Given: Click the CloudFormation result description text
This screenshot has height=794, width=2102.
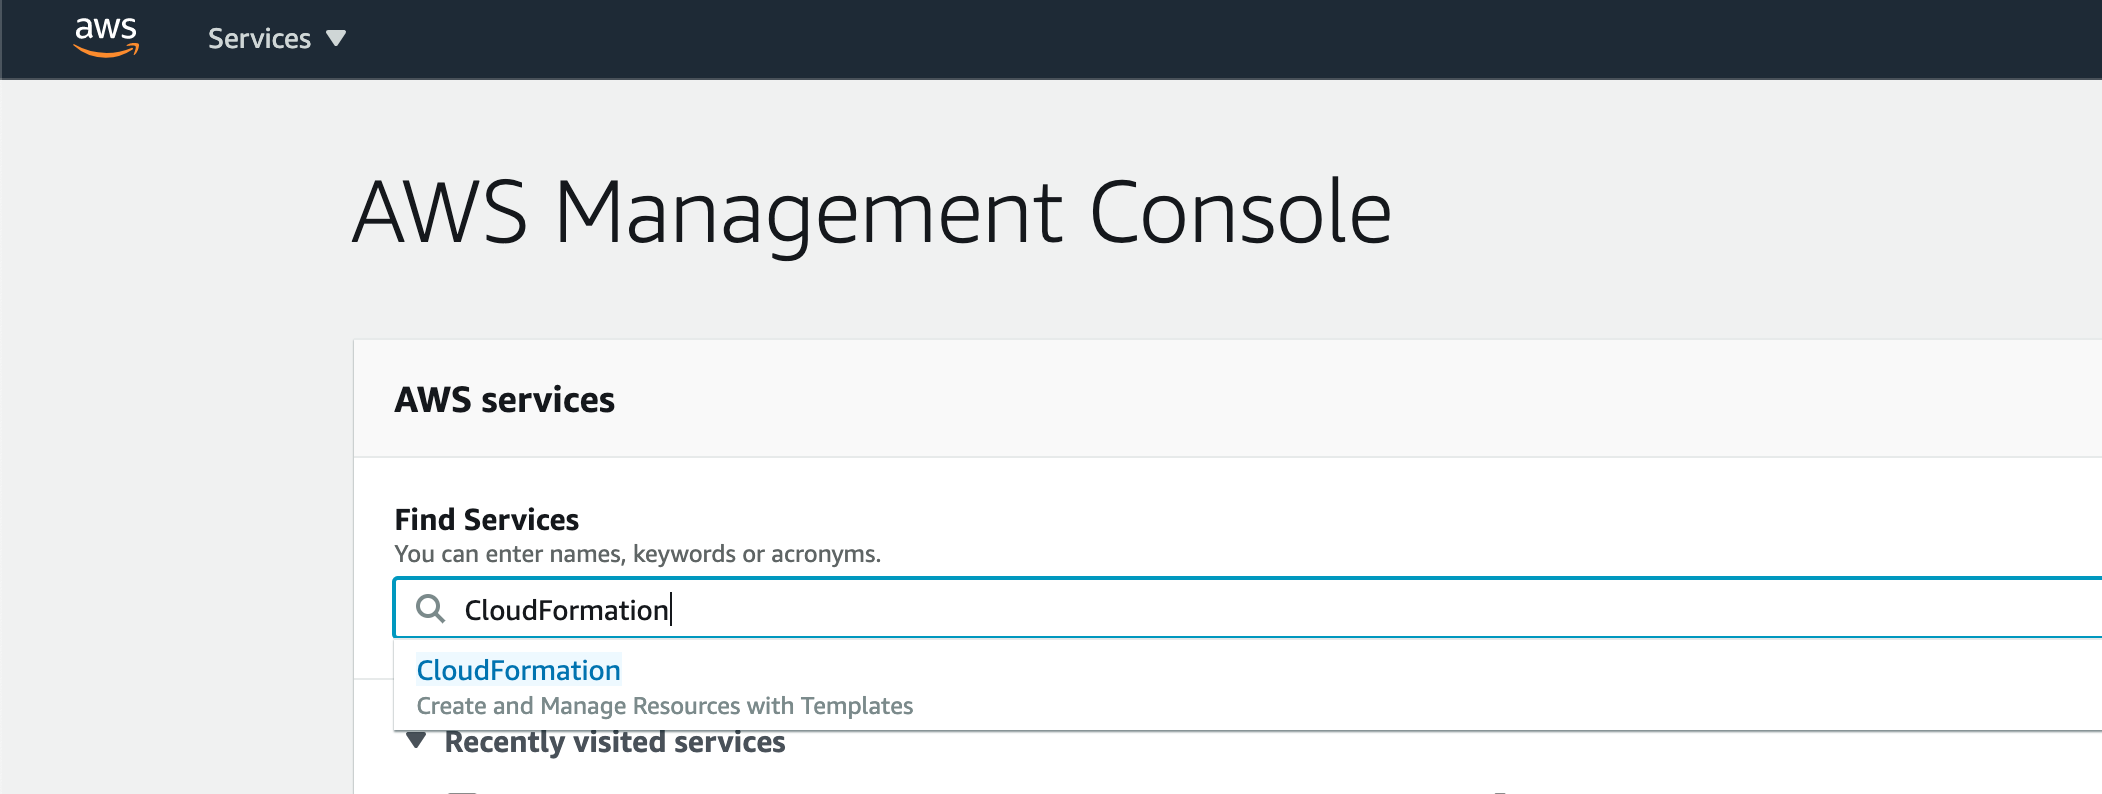Looking at the screenshot, I should (664, 706).
